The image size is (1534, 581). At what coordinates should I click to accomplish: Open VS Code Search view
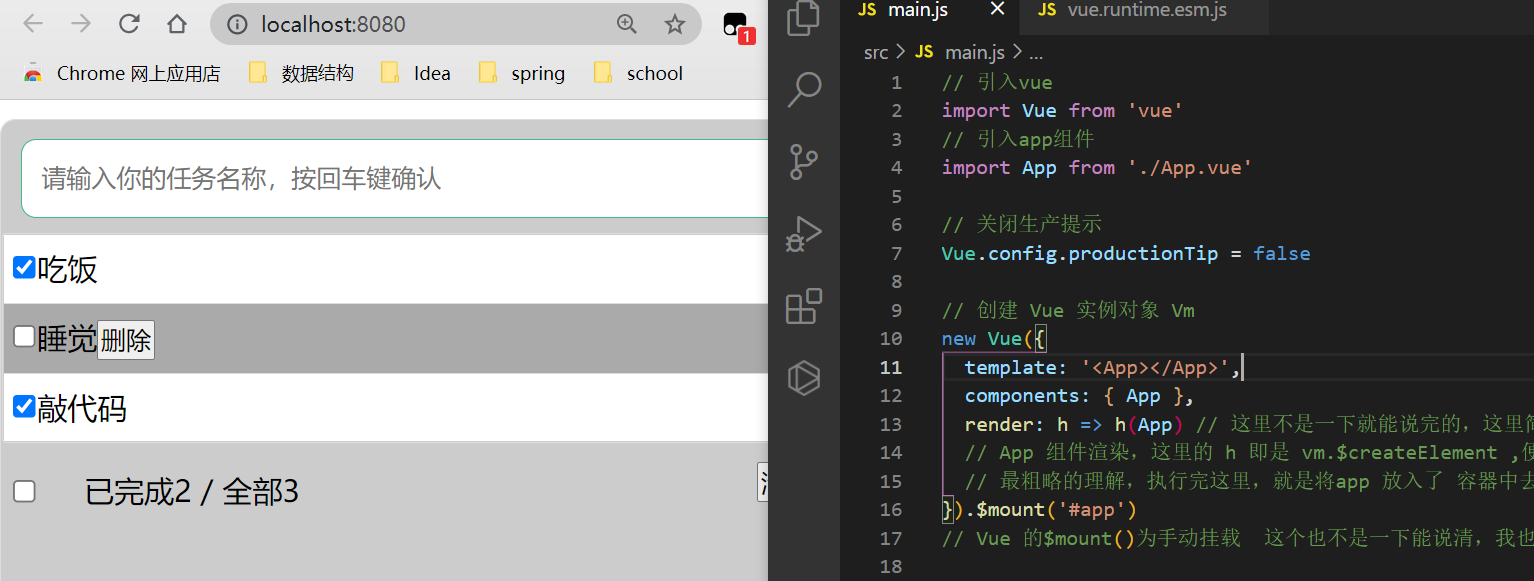tap(804, 89)
